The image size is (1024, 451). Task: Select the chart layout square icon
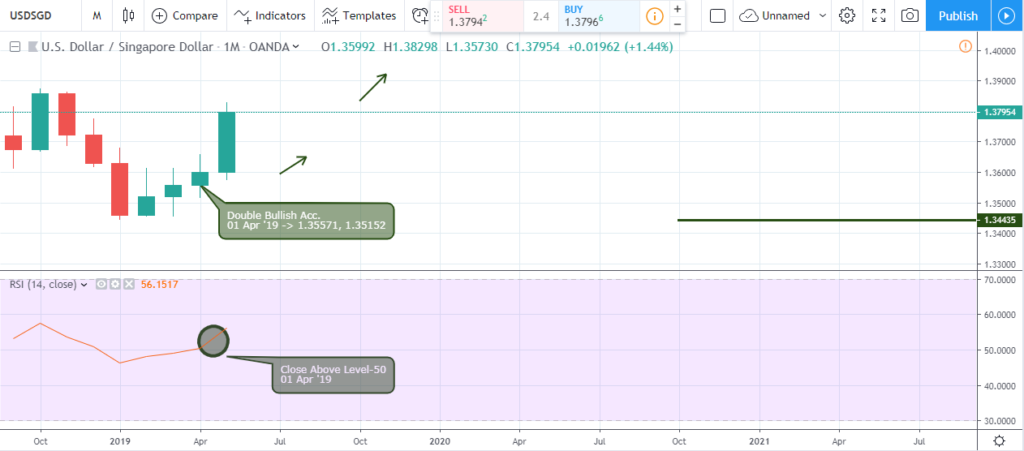click(718, 16)
